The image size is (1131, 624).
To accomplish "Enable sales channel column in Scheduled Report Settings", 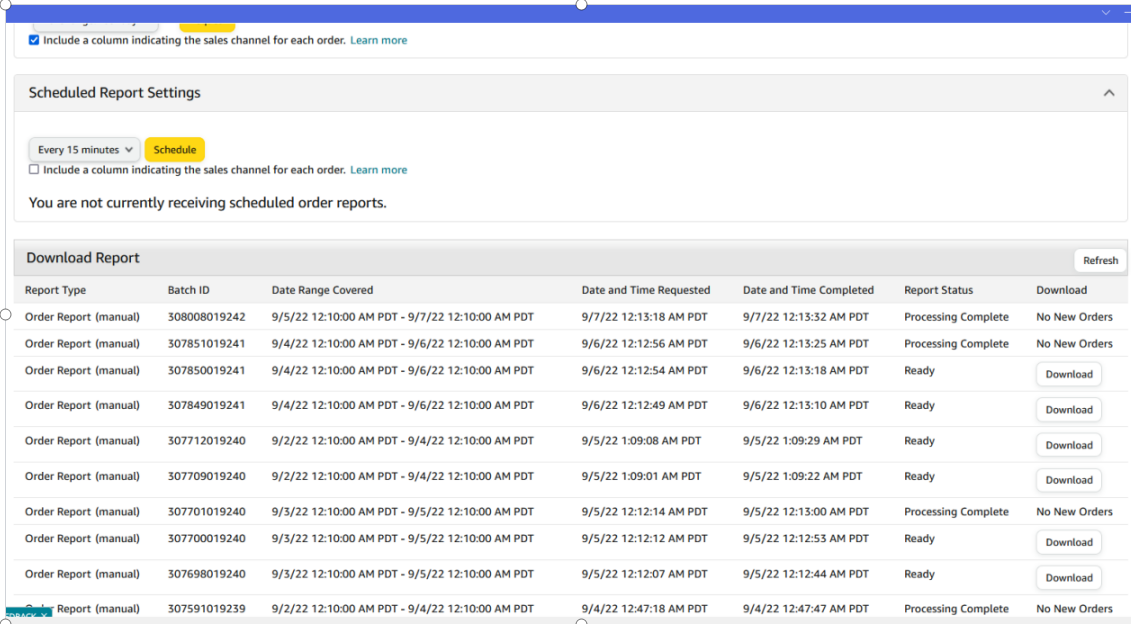I will point(34,169).
